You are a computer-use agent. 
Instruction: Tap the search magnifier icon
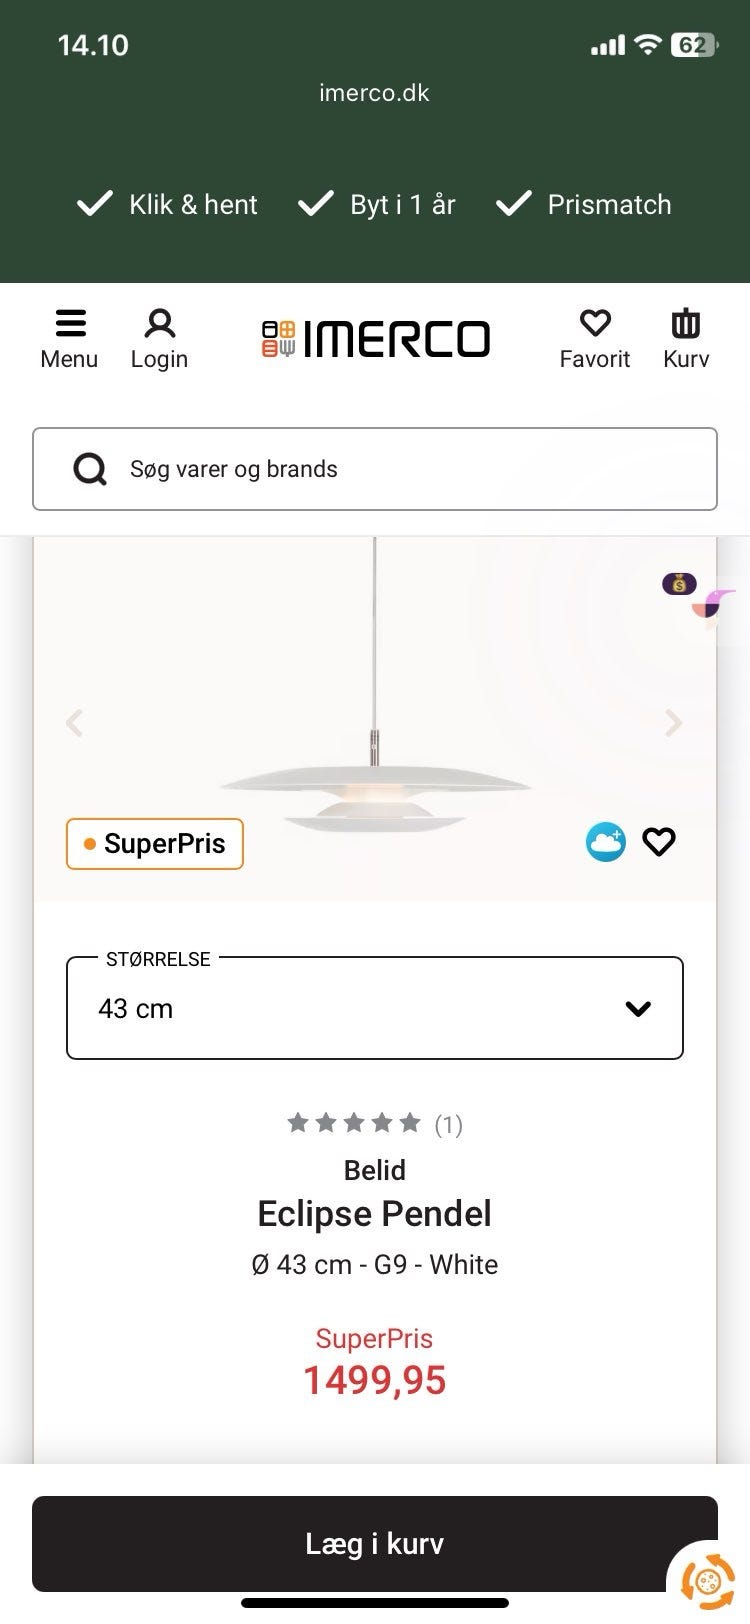(90, 469)
